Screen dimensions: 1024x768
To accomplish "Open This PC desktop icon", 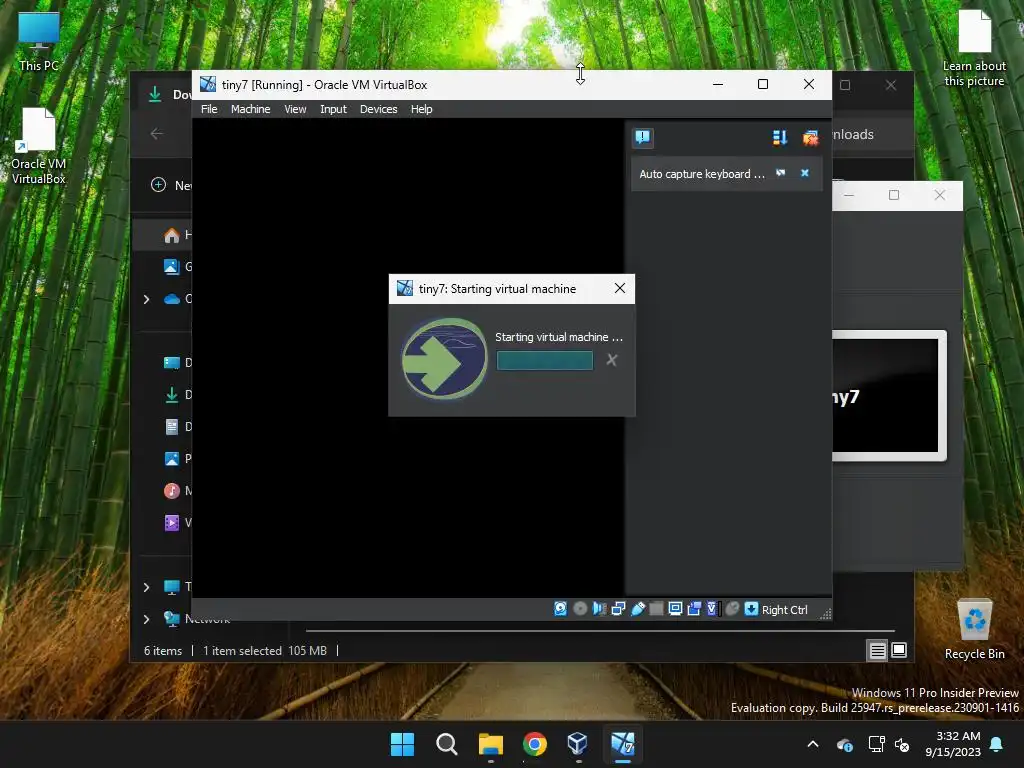I will point(39,41).
